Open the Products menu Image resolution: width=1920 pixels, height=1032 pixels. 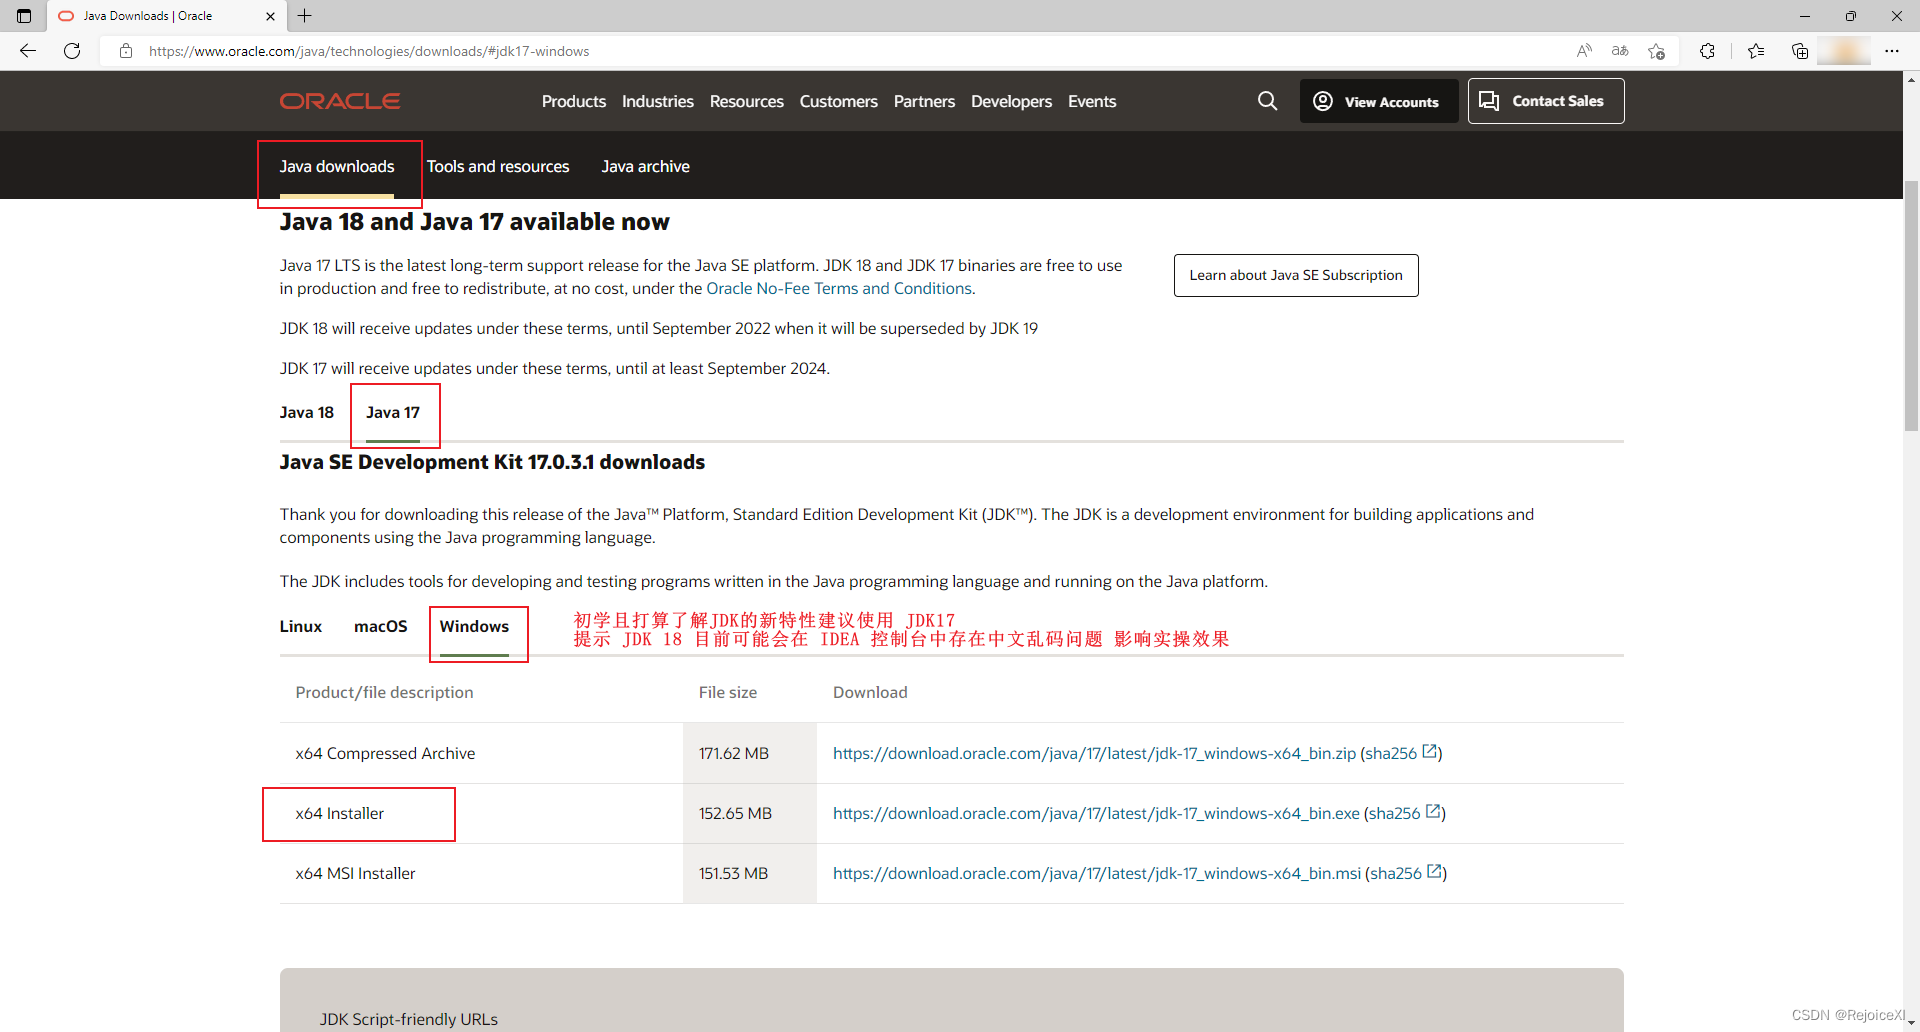pos(574,101)
